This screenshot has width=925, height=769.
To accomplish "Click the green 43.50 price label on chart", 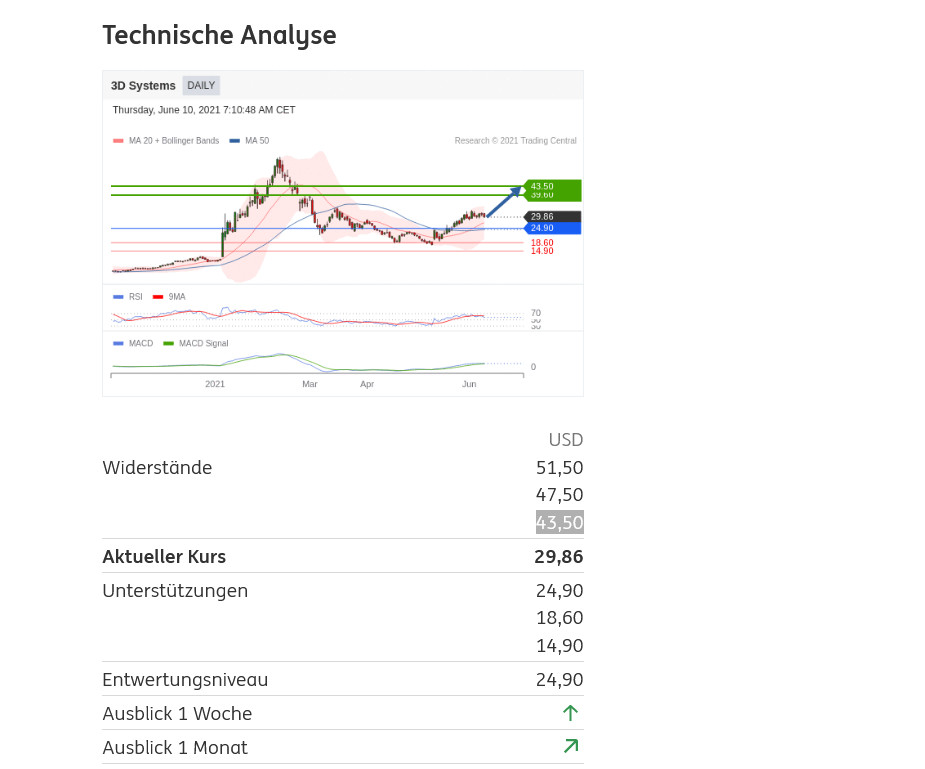I will pyautogui.click(x=551, y=186).
